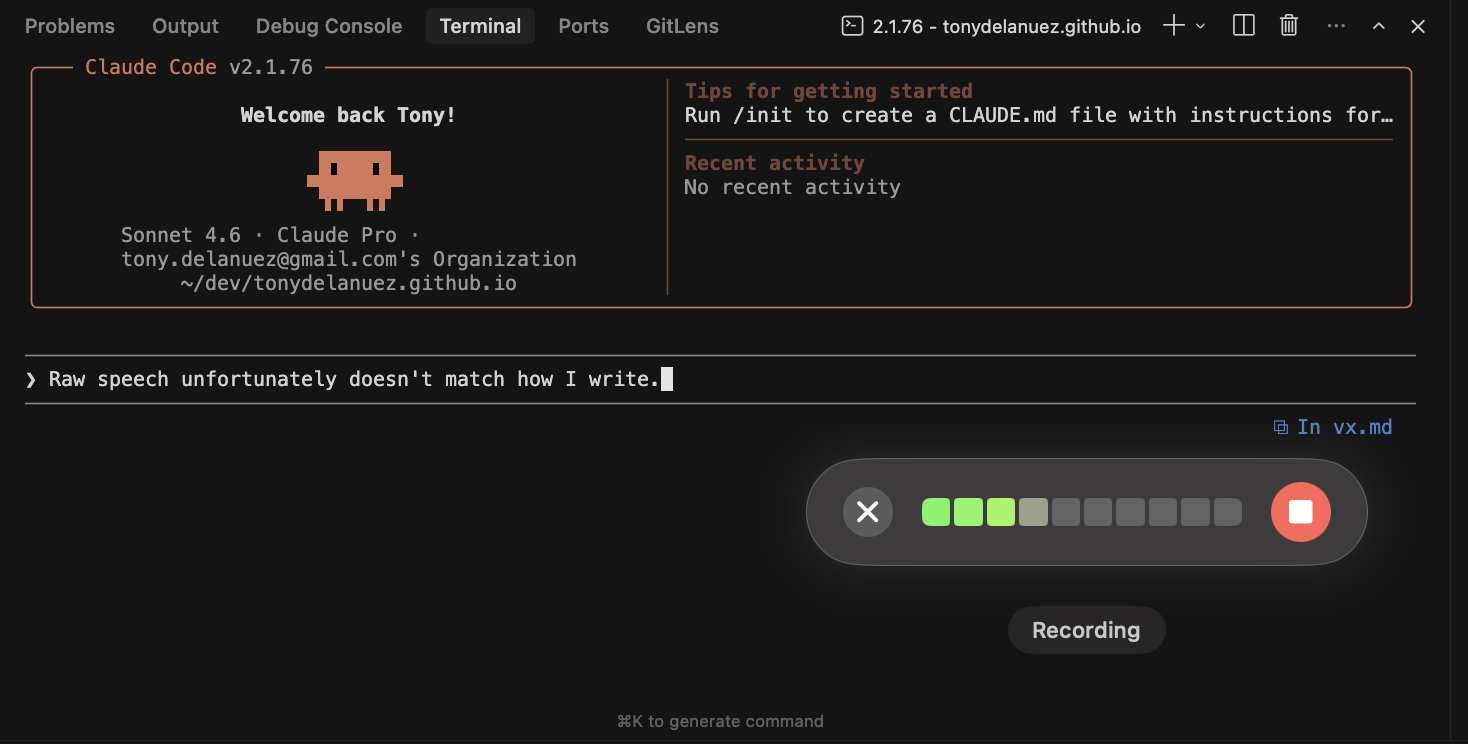The width and height of the screenshot is (1468, 744).
Task: Click the In vx.md link
Action: pyautogui.click(x=1345, y=426)
